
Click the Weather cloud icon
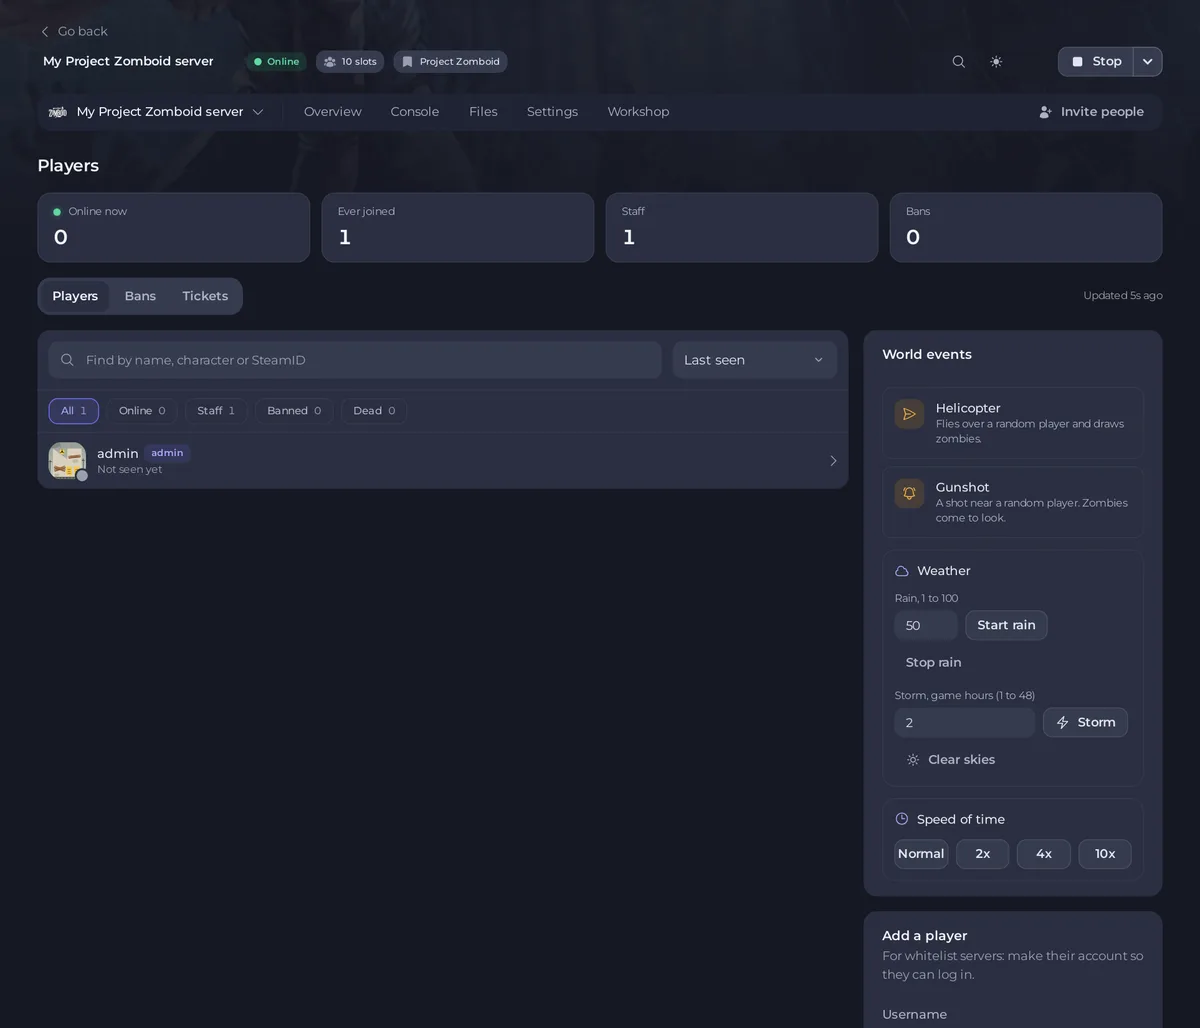(902, 571)
